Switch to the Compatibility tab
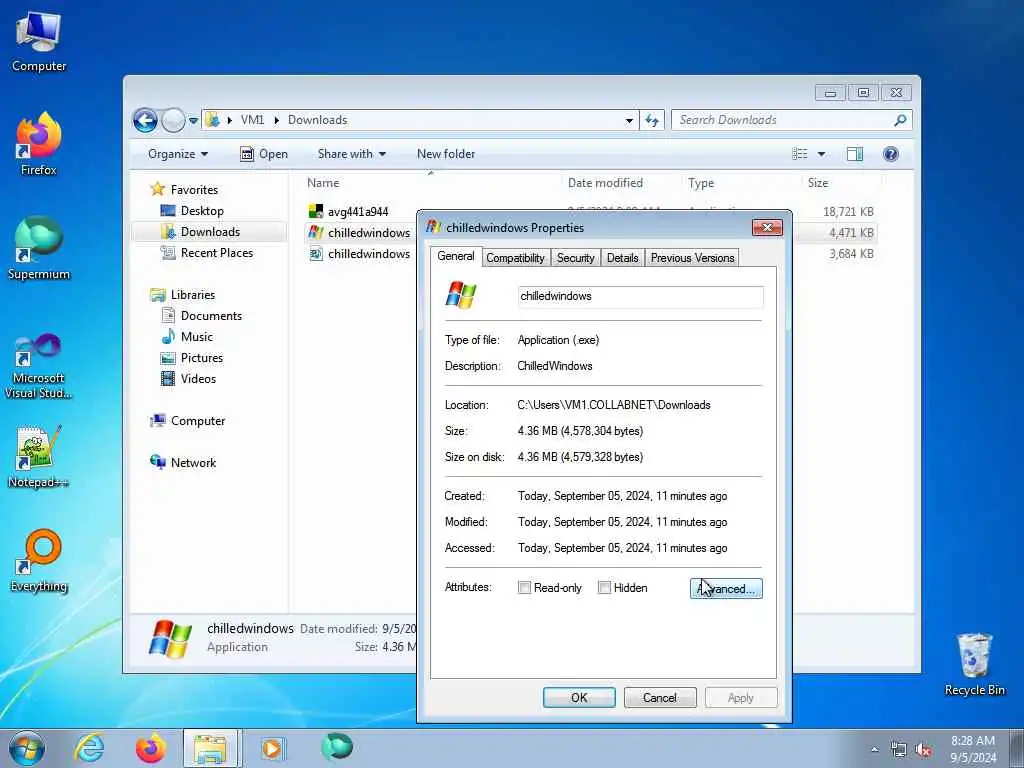 click(x=515, y=258)
